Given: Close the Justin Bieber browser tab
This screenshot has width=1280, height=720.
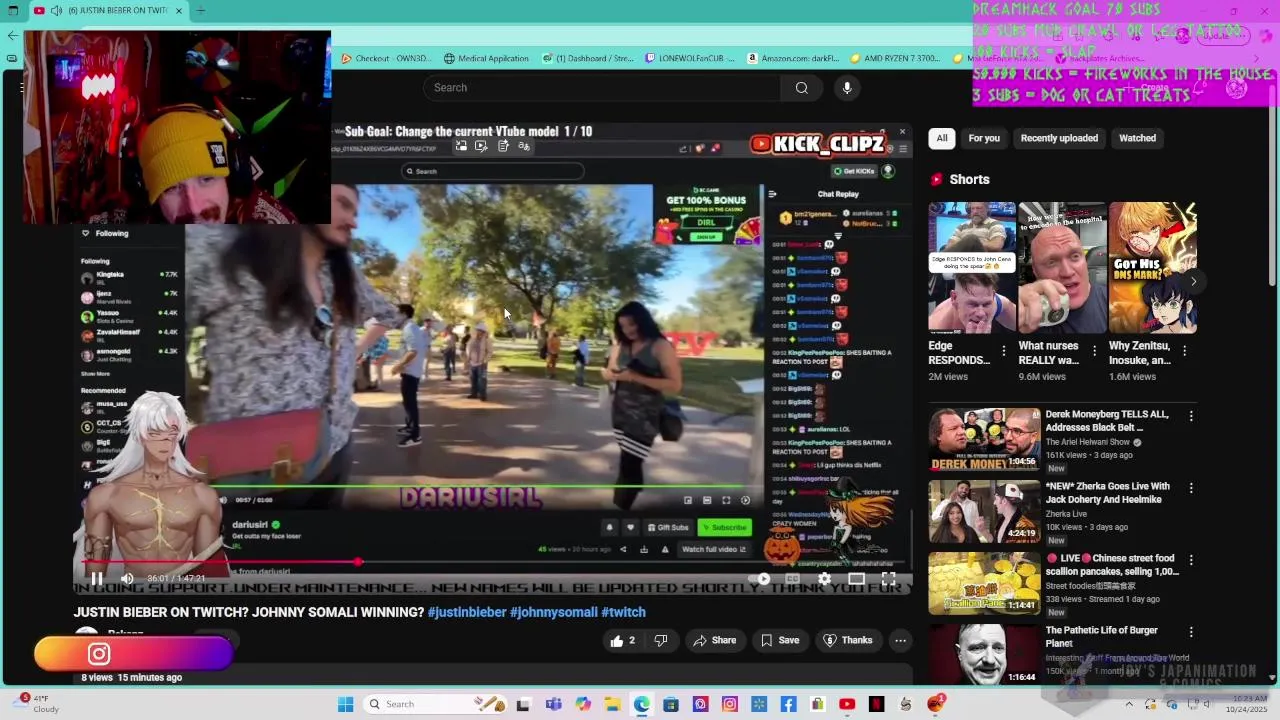Looking at the screenshot, I should click(x=179, y=10).
